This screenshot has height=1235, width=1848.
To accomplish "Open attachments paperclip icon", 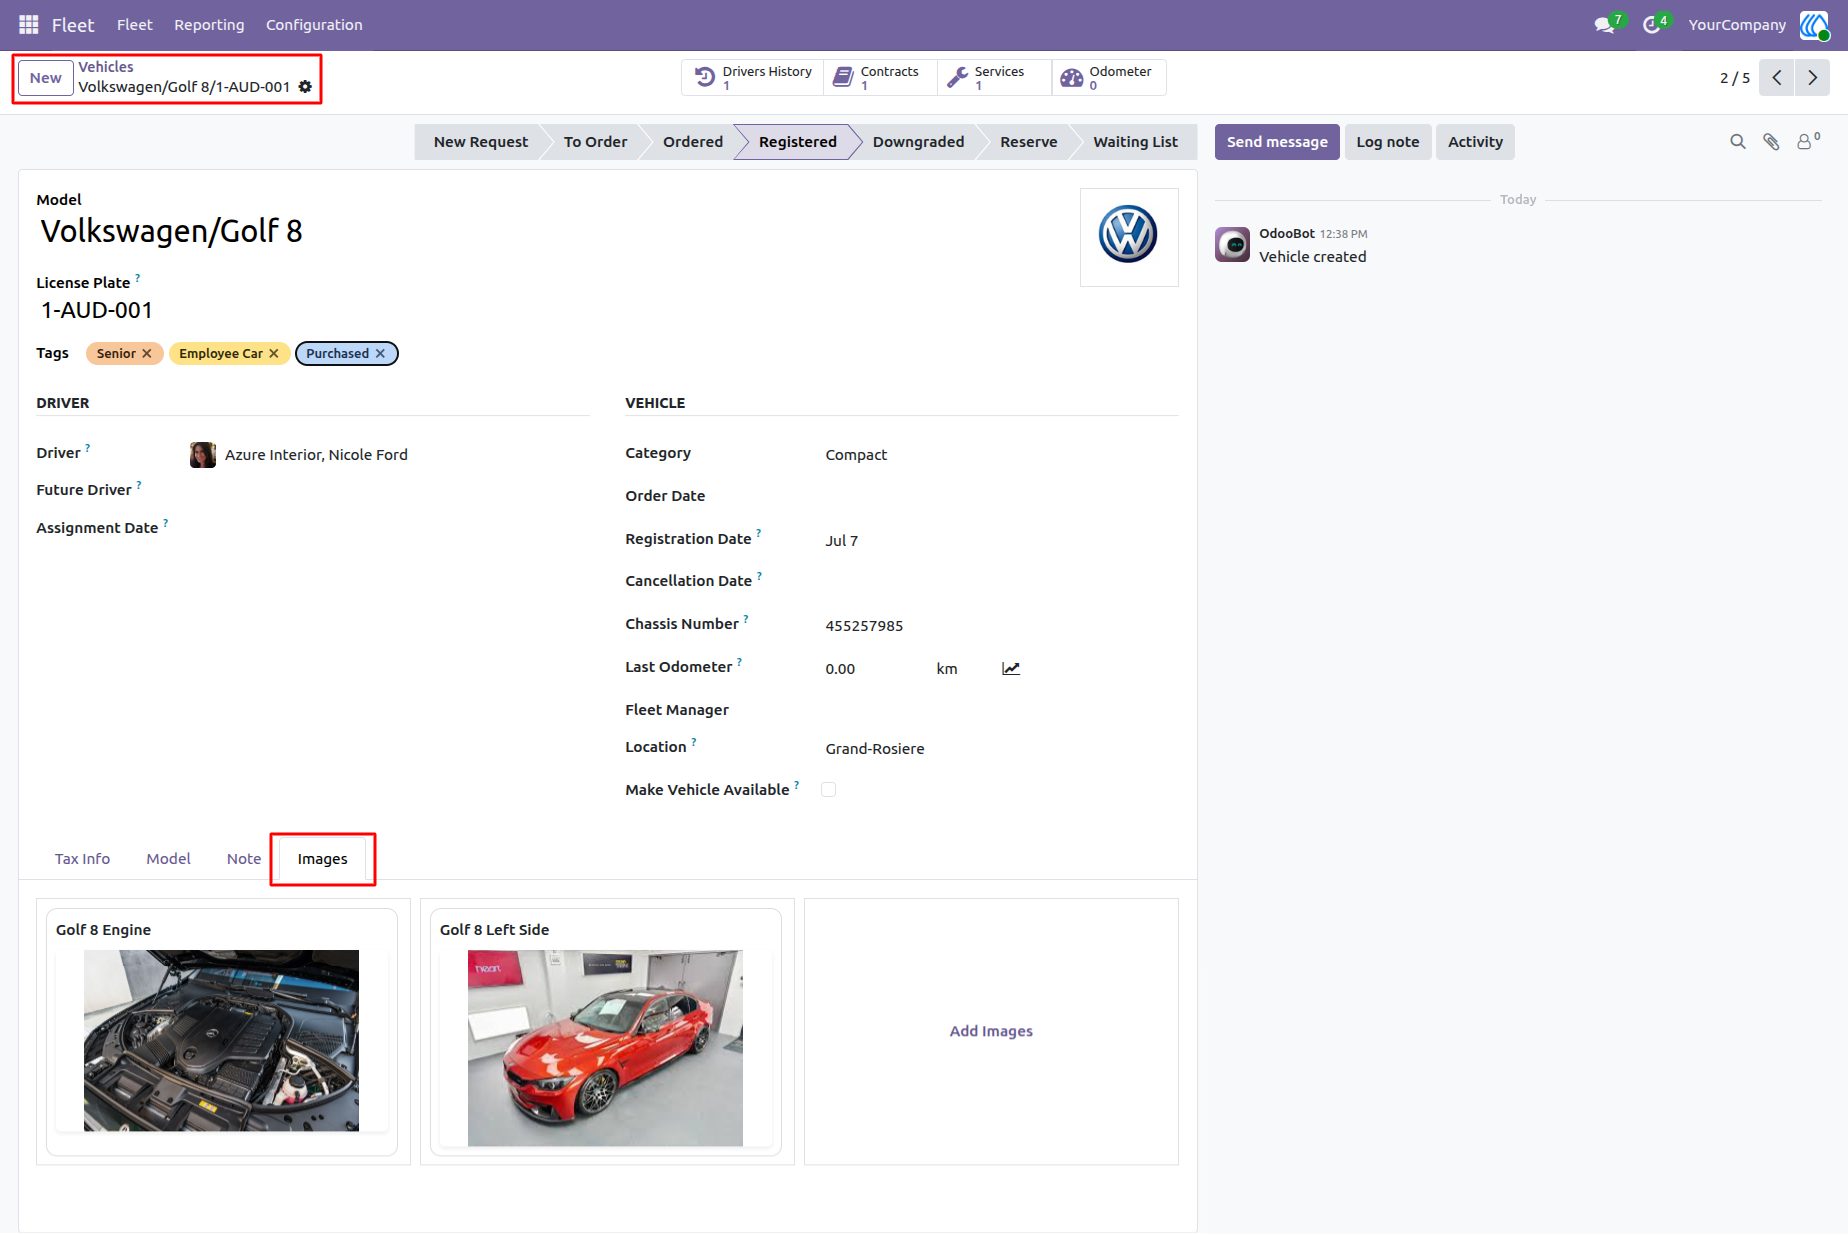I will point(1771,142).
